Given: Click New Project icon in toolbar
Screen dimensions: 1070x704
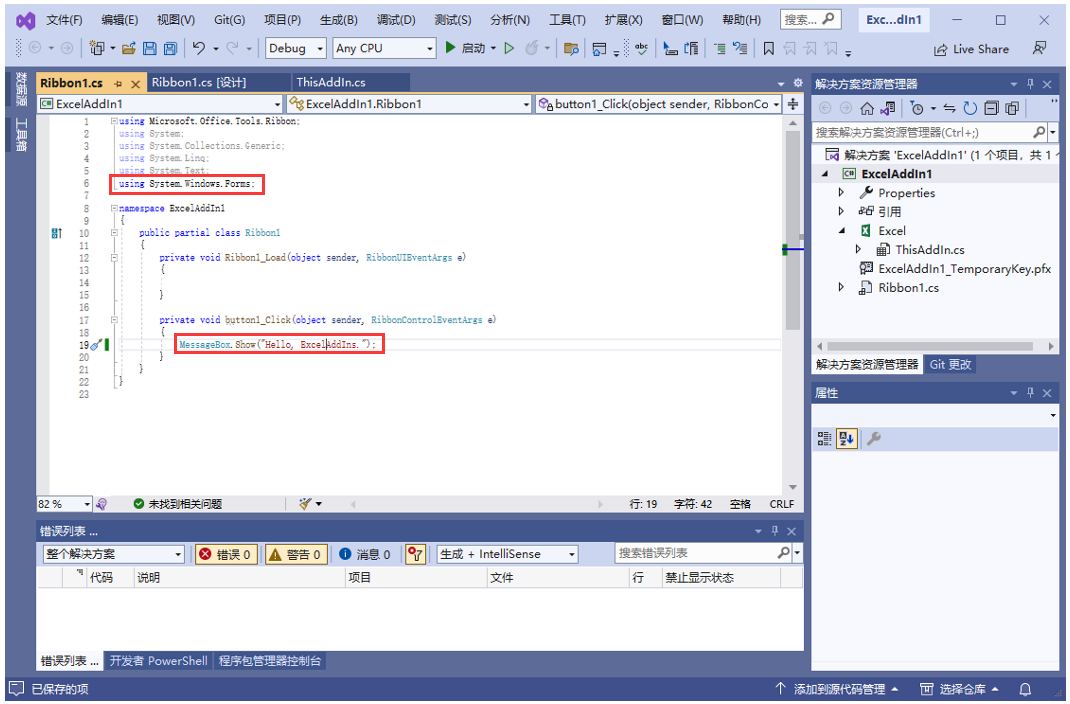Looking at the screenshot, I should click(97, 48).
